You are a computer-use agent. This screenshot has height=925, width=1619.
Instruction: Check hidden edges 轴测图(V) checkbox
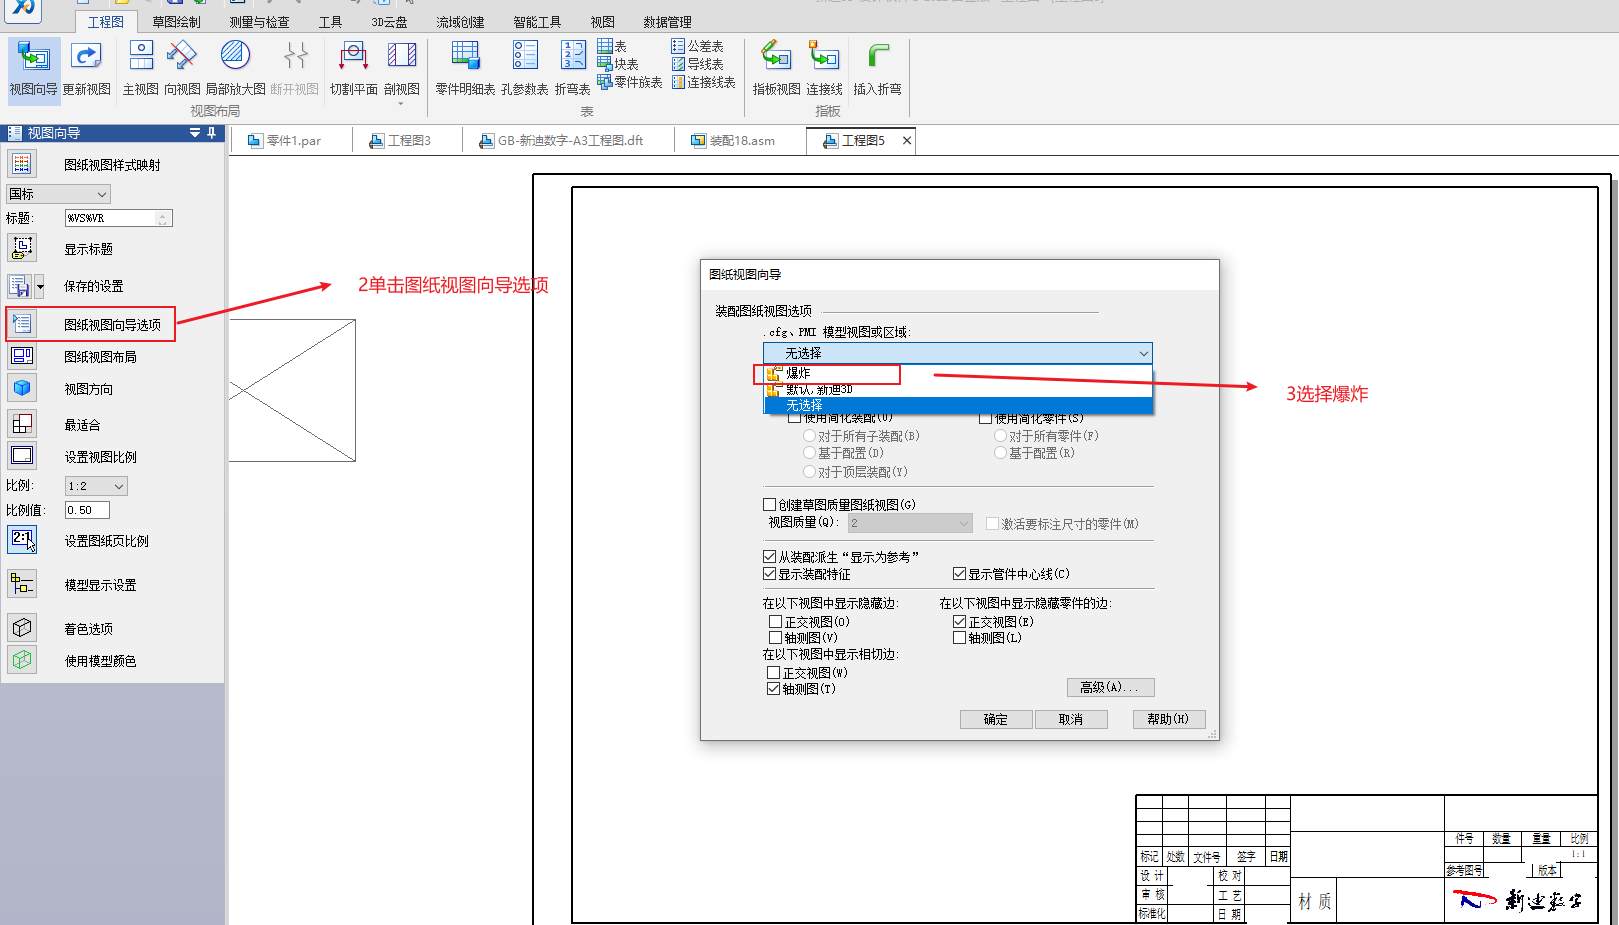[775, 638]
